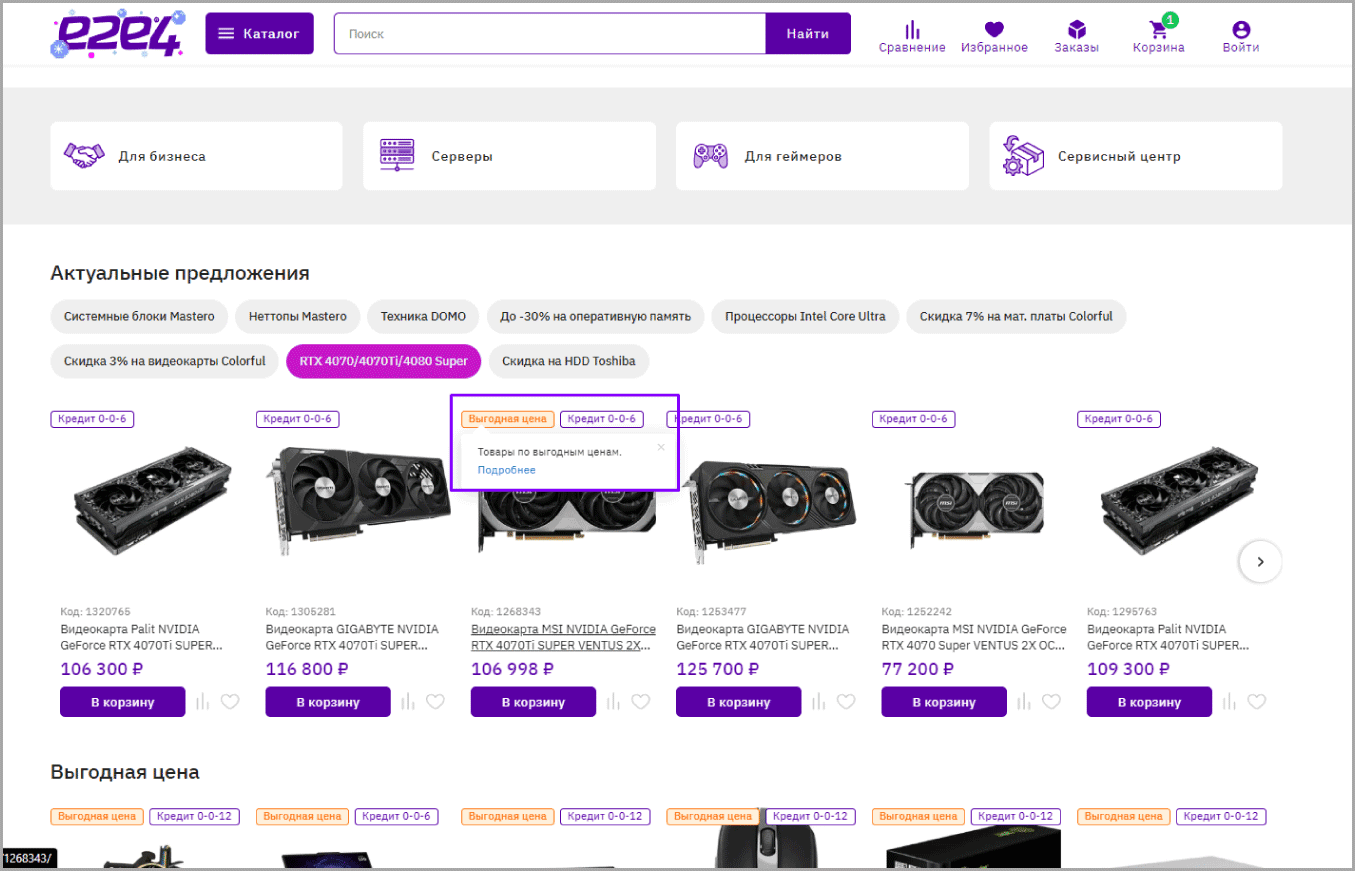Favorite the GIGABYTE 116 800 ₽ card
Viewport: 1355px width, 871px height.
pos(435,702)
